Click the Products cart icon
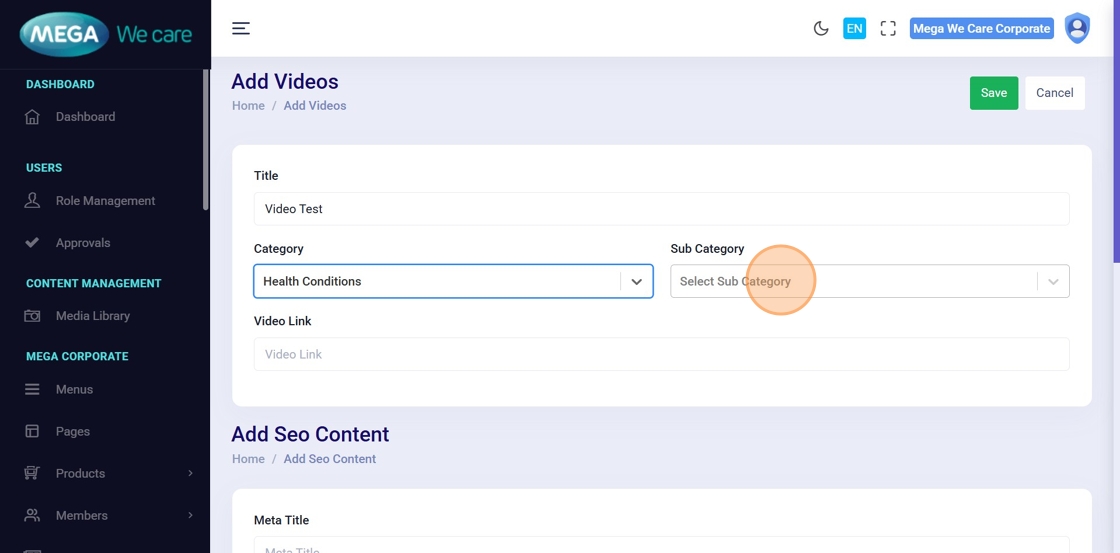This screenshot has width=1120, height=553. click(32, 473)
